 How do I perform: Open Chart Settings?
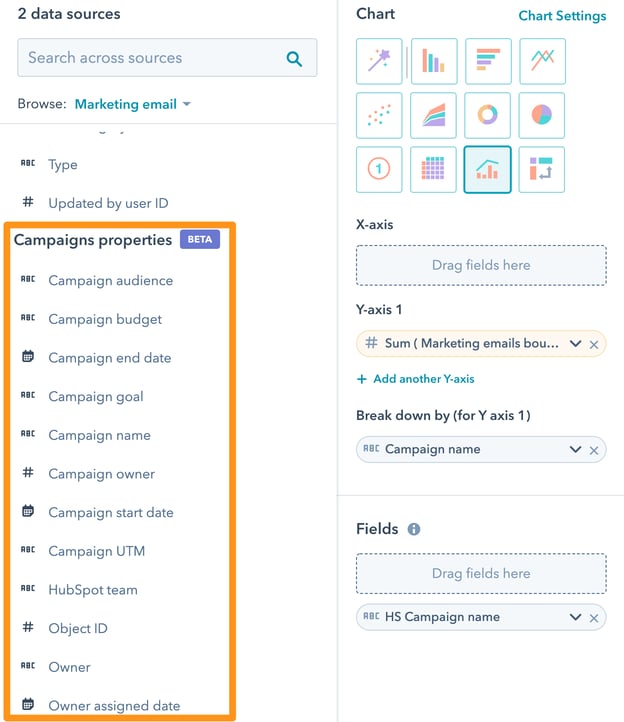[x=562, y=16]
